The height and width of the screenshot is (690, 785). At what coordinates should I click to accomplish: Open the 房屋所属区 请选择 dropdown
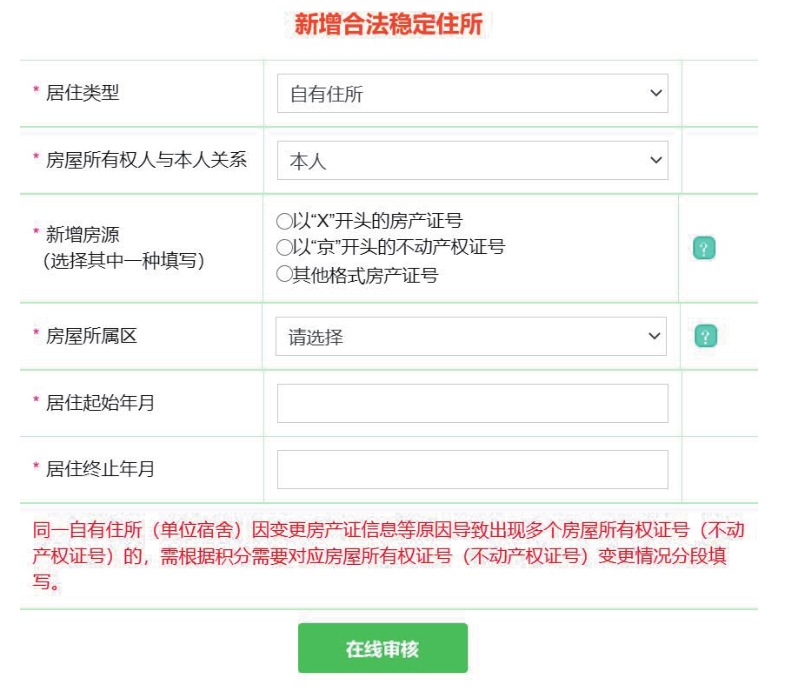(x=471, y=337)
